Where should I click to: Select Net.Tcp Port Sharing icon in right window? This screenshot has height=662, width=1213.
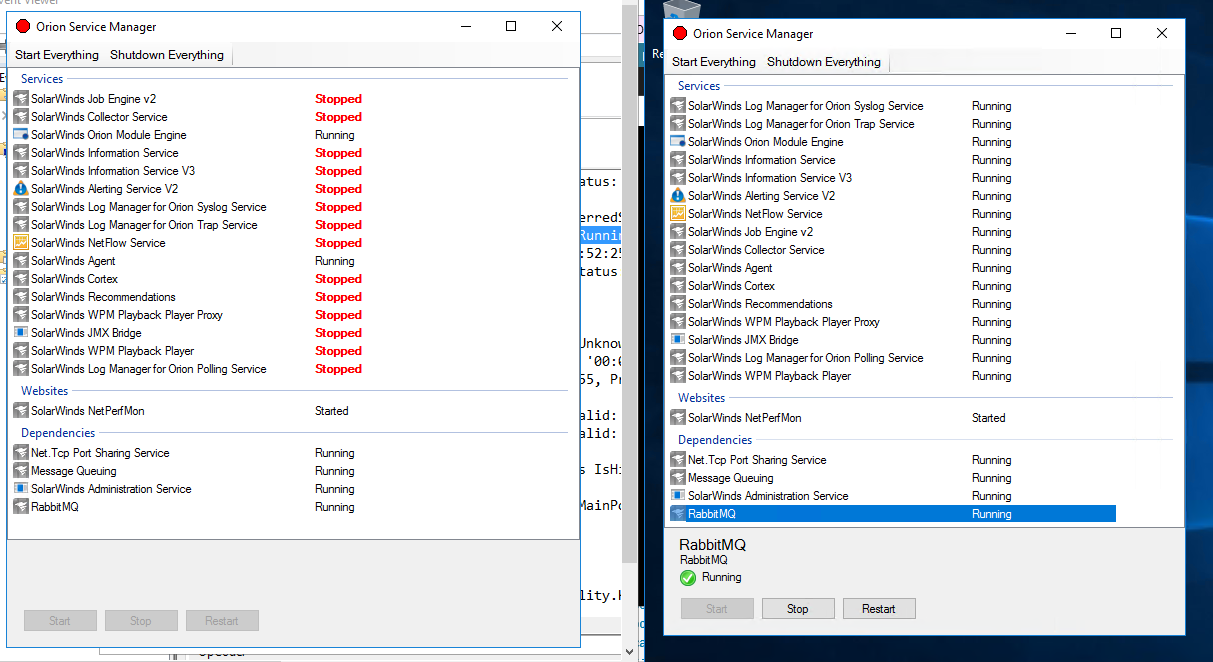(x=678, y=460)
